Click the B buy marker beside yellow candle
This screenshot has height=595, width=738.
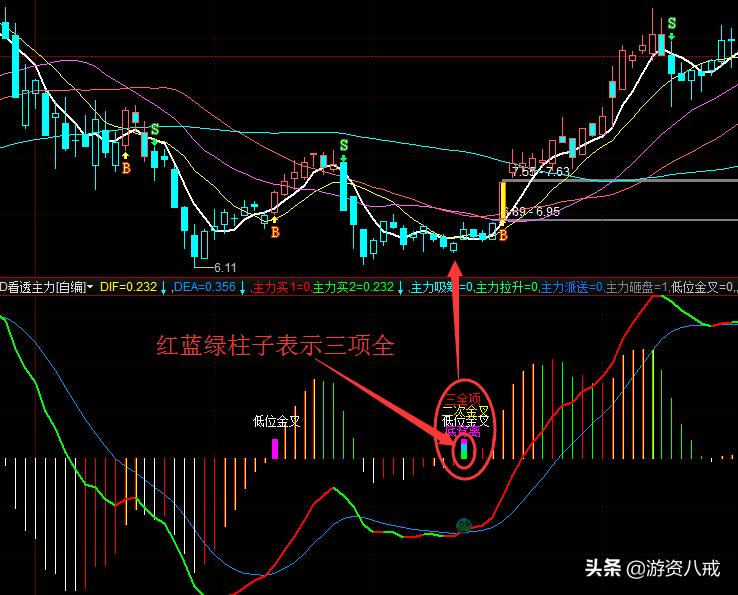[x=503, y=235]
